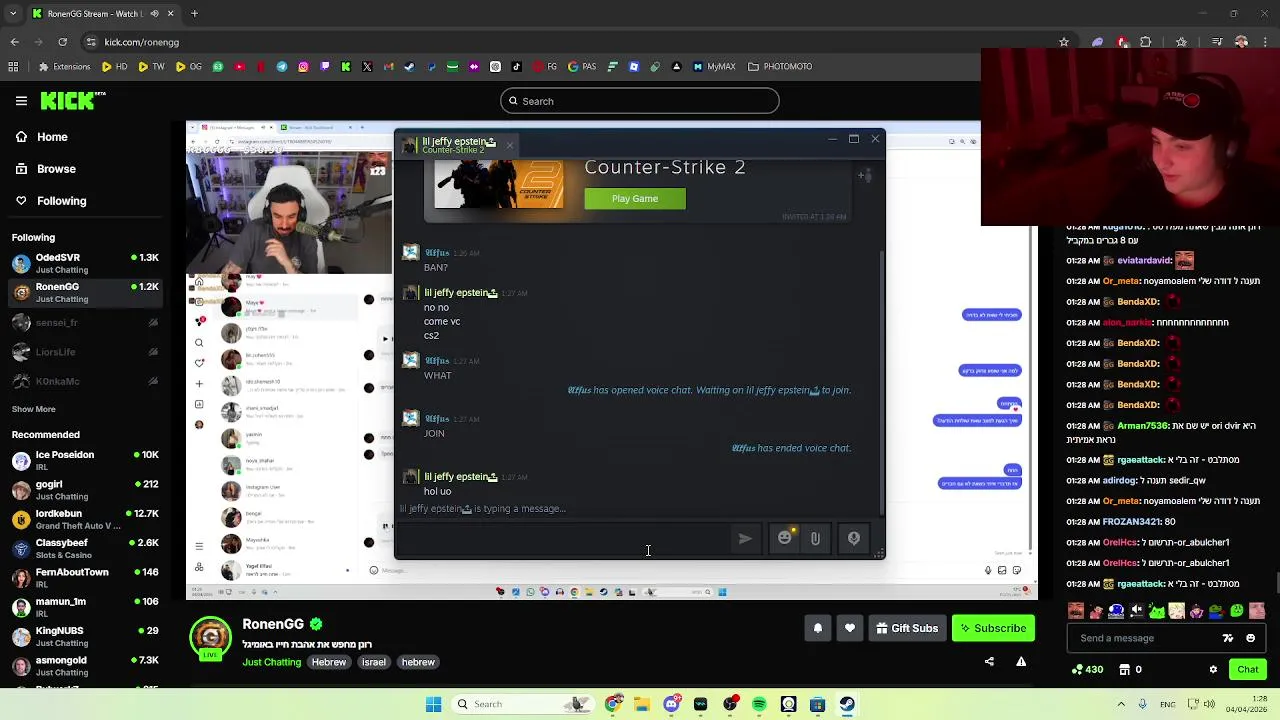1280x720 pixels.
Task: Click the Steam chat message input
Action: (x=565, y=538)
